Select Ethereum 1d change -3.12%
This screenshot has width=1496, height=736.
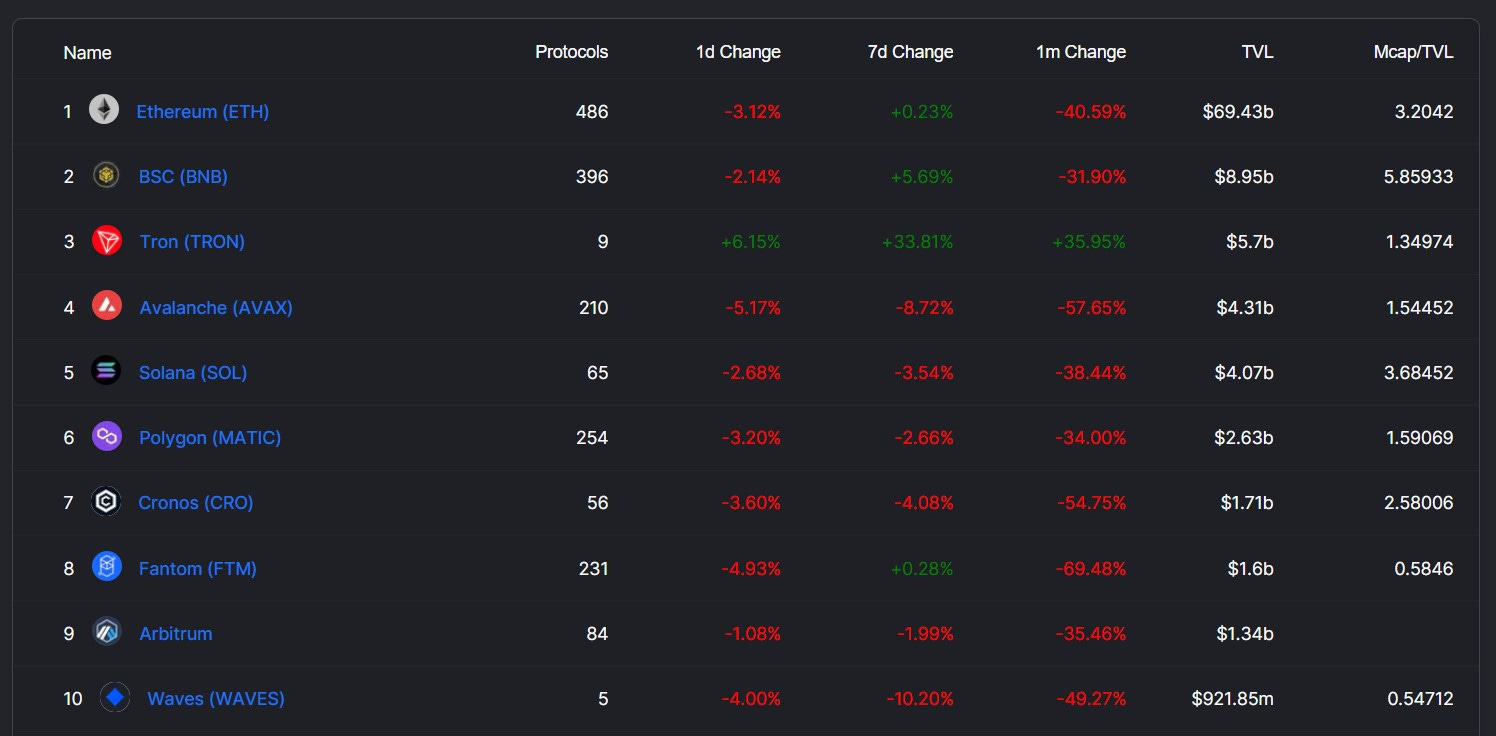tap(753, 111)
